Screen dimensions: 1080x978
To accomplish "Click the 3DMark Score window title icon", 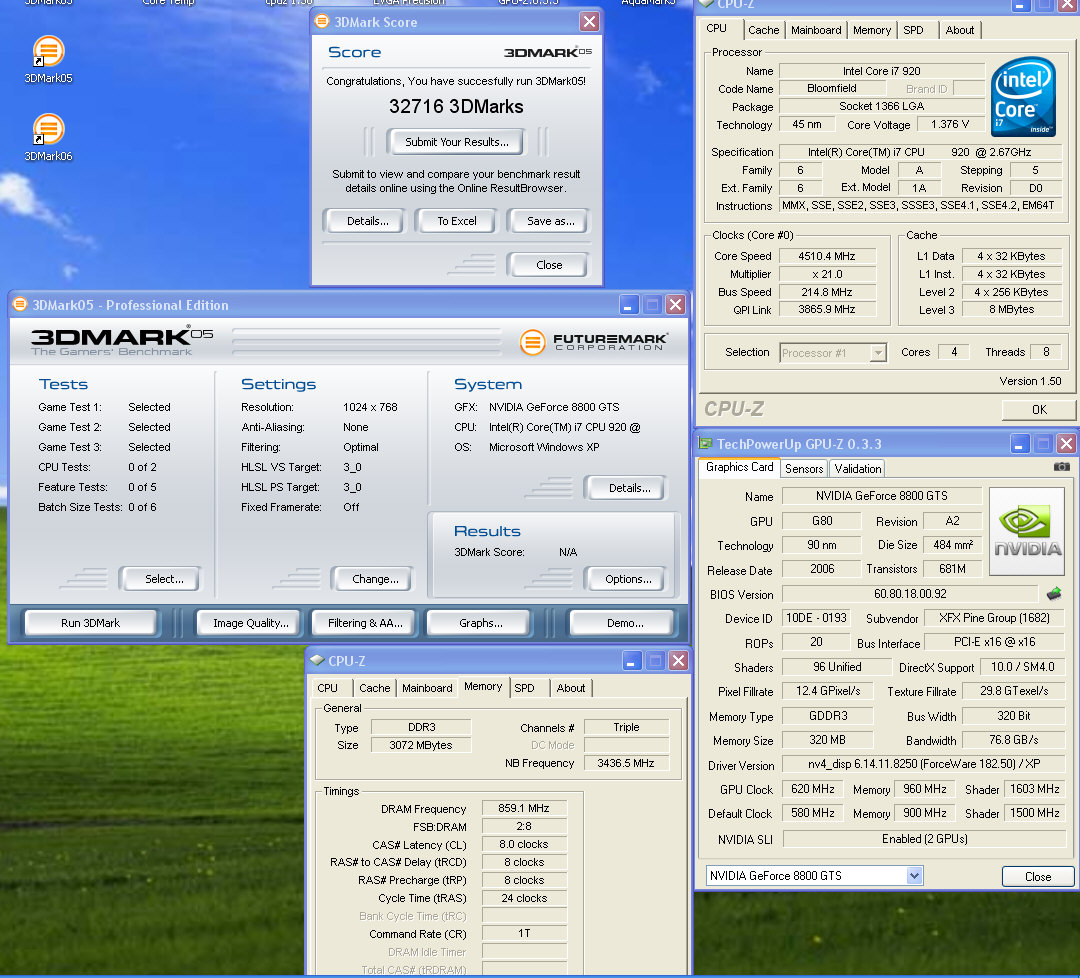I will (x=322, y=21).
